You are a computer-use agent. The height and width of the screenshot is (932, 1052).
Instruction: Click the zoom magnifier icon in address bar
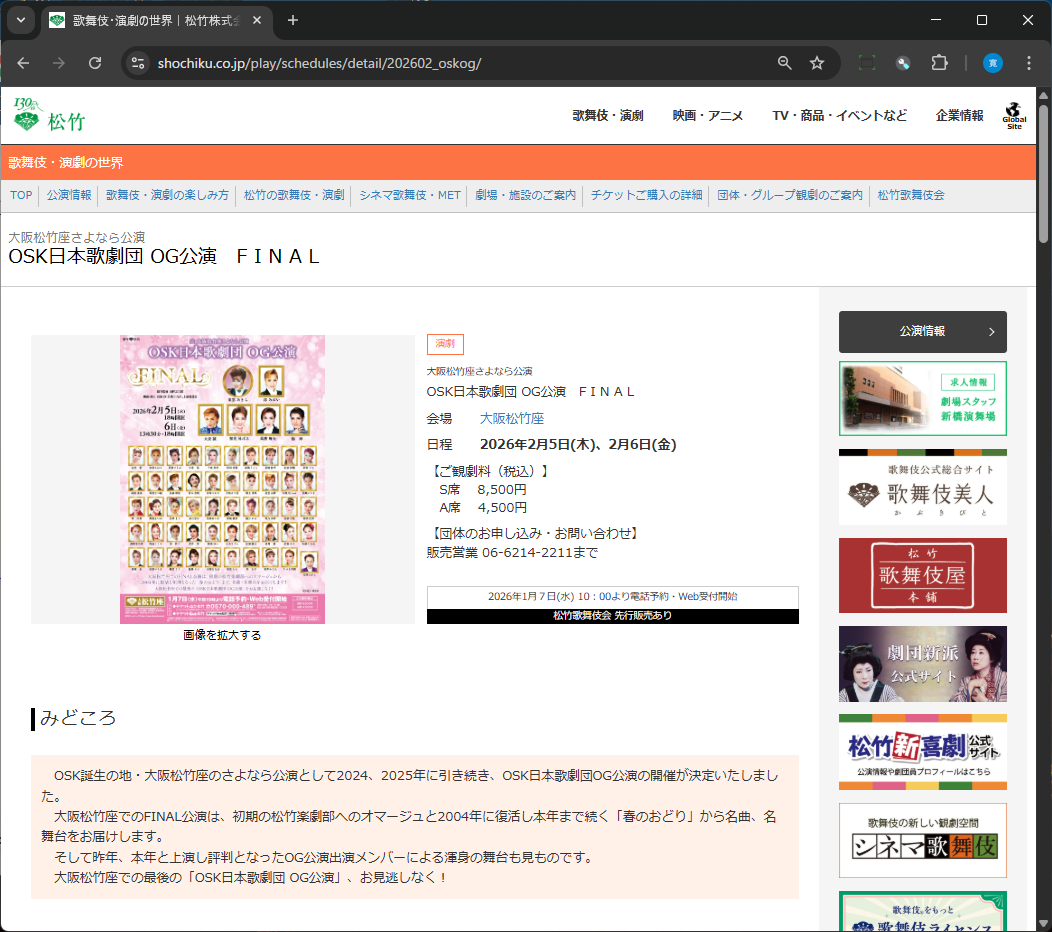[x=785, y=63]
